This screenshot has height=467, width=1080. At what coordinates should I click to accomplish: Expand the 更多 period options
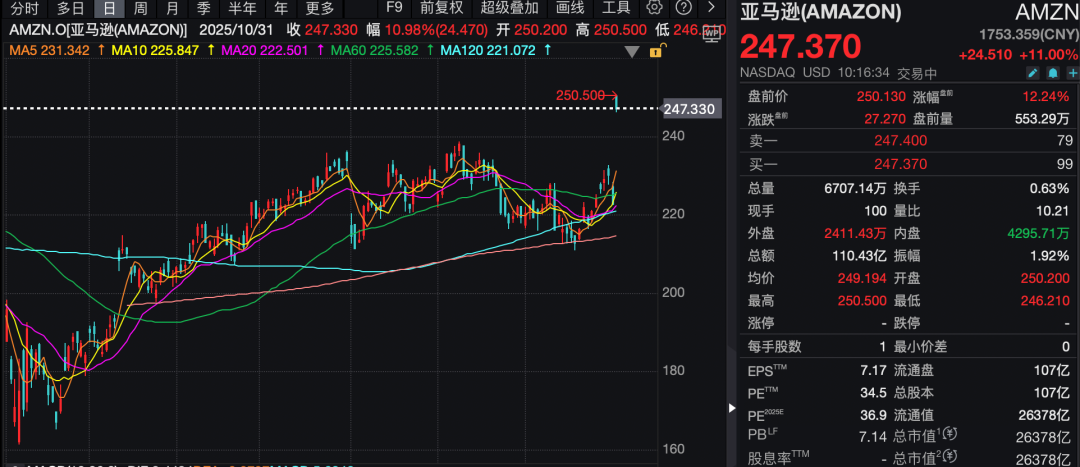coord(320,8)
